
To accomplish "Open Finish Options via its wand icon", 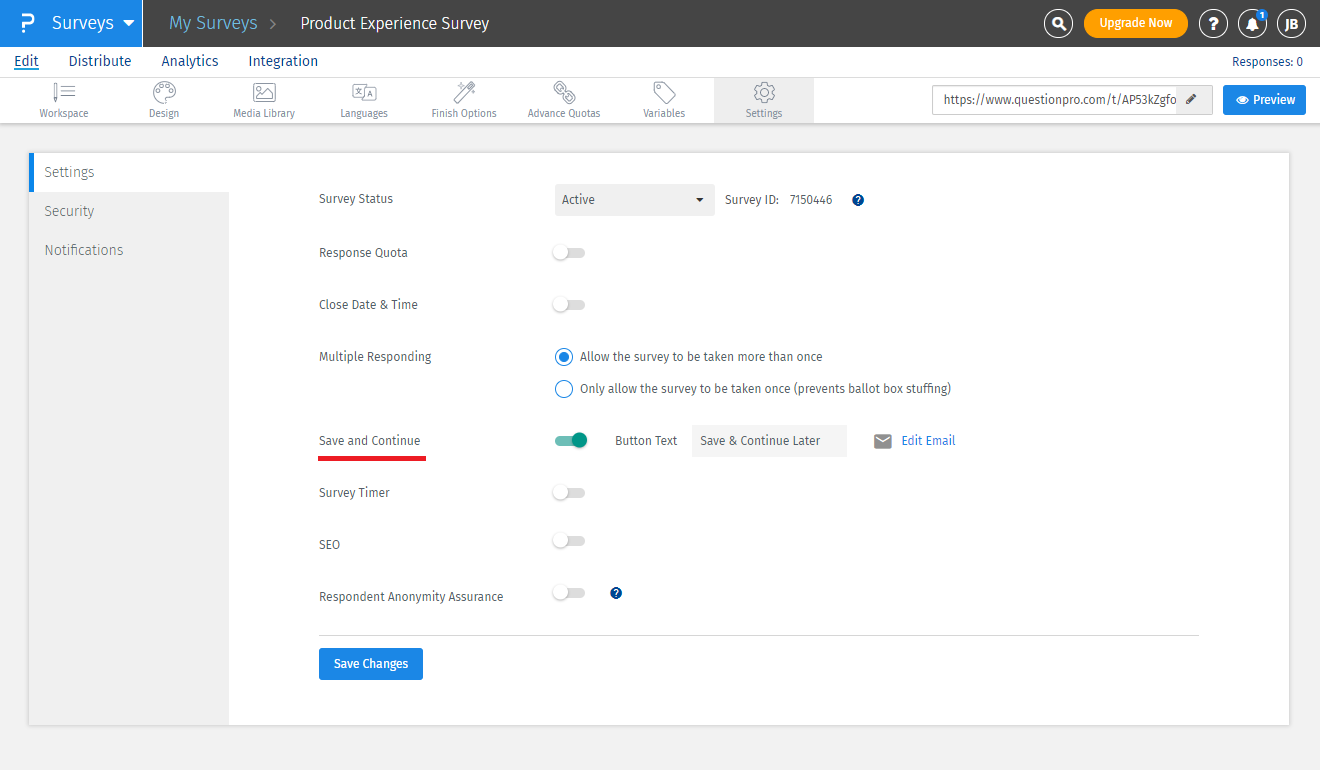I will pos(463,92).
